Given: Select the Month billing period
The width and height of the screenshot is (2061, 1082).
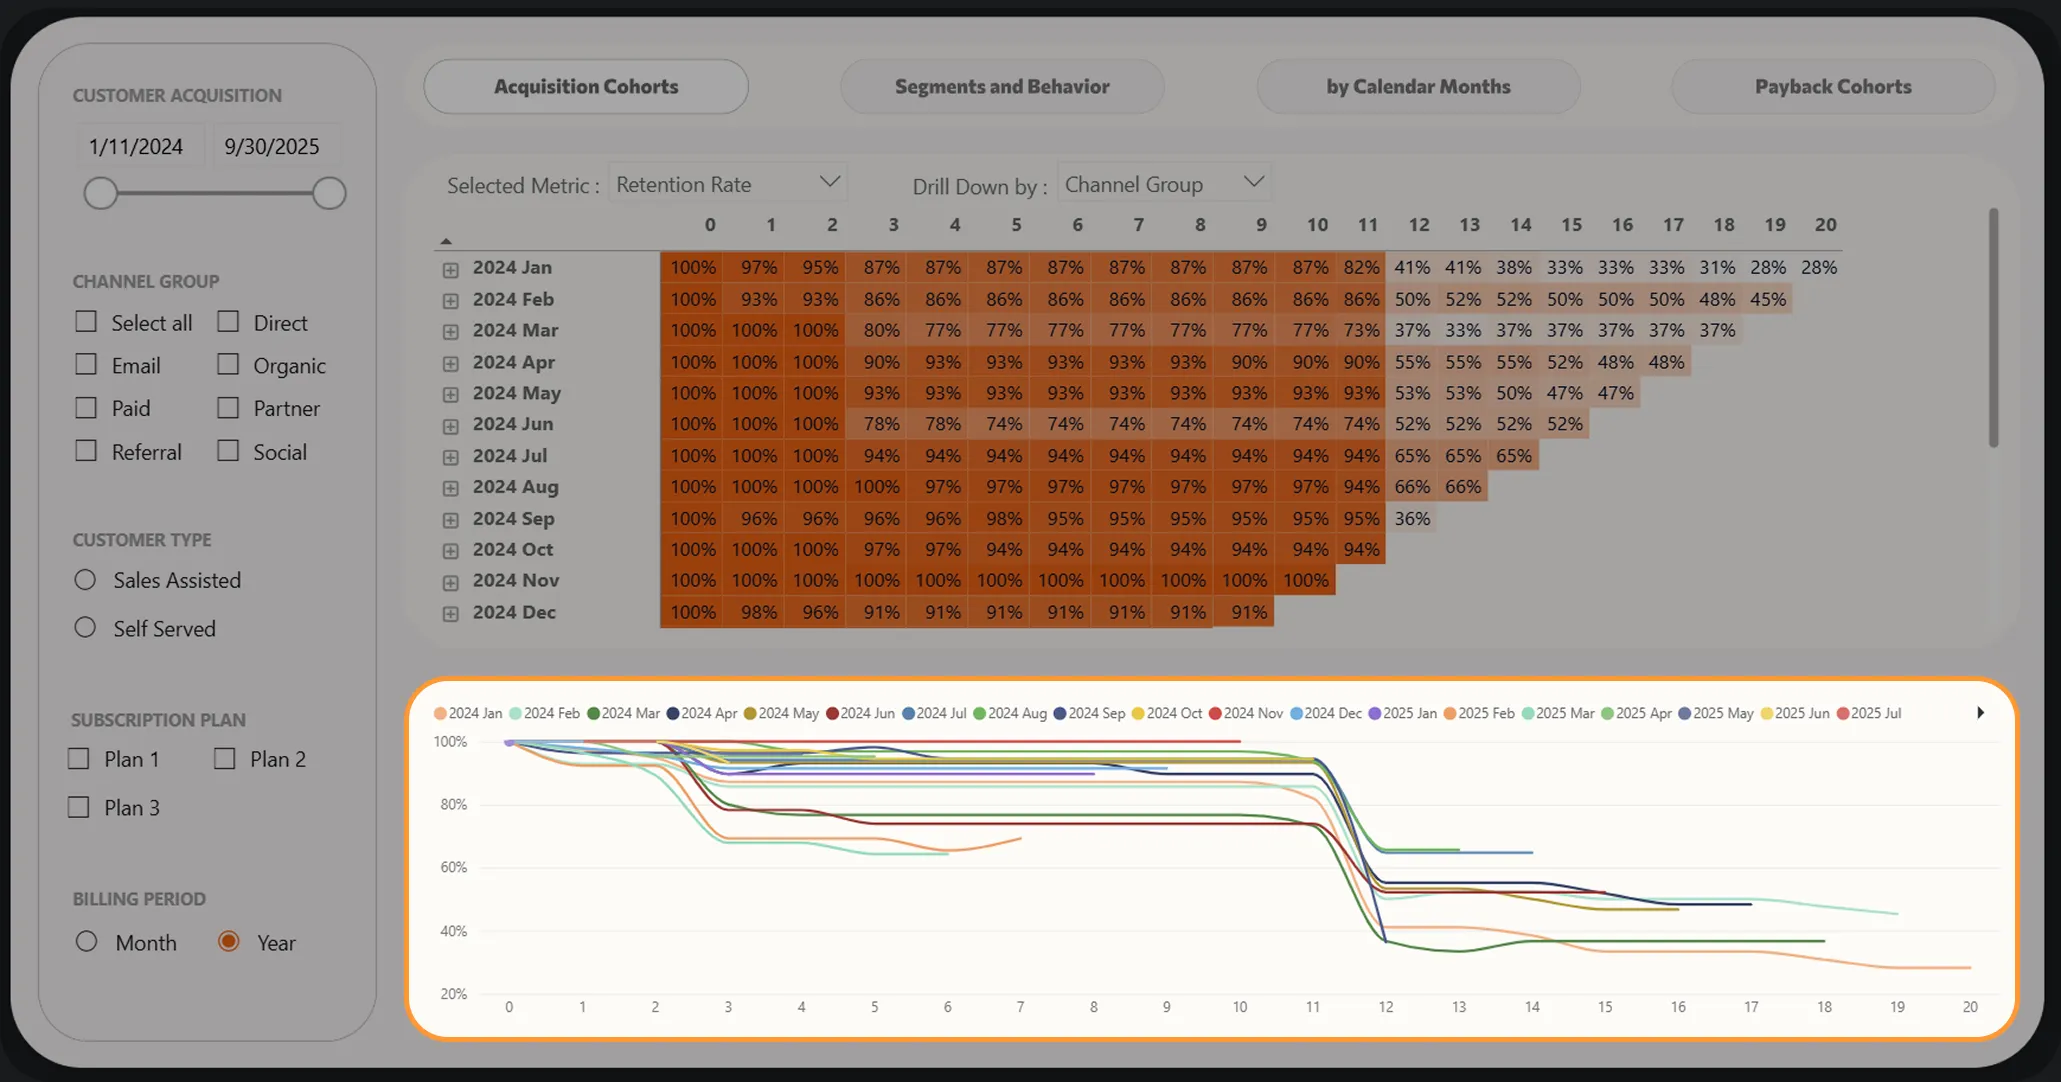Looking at the screenshot, I should [x=86, y=941].
